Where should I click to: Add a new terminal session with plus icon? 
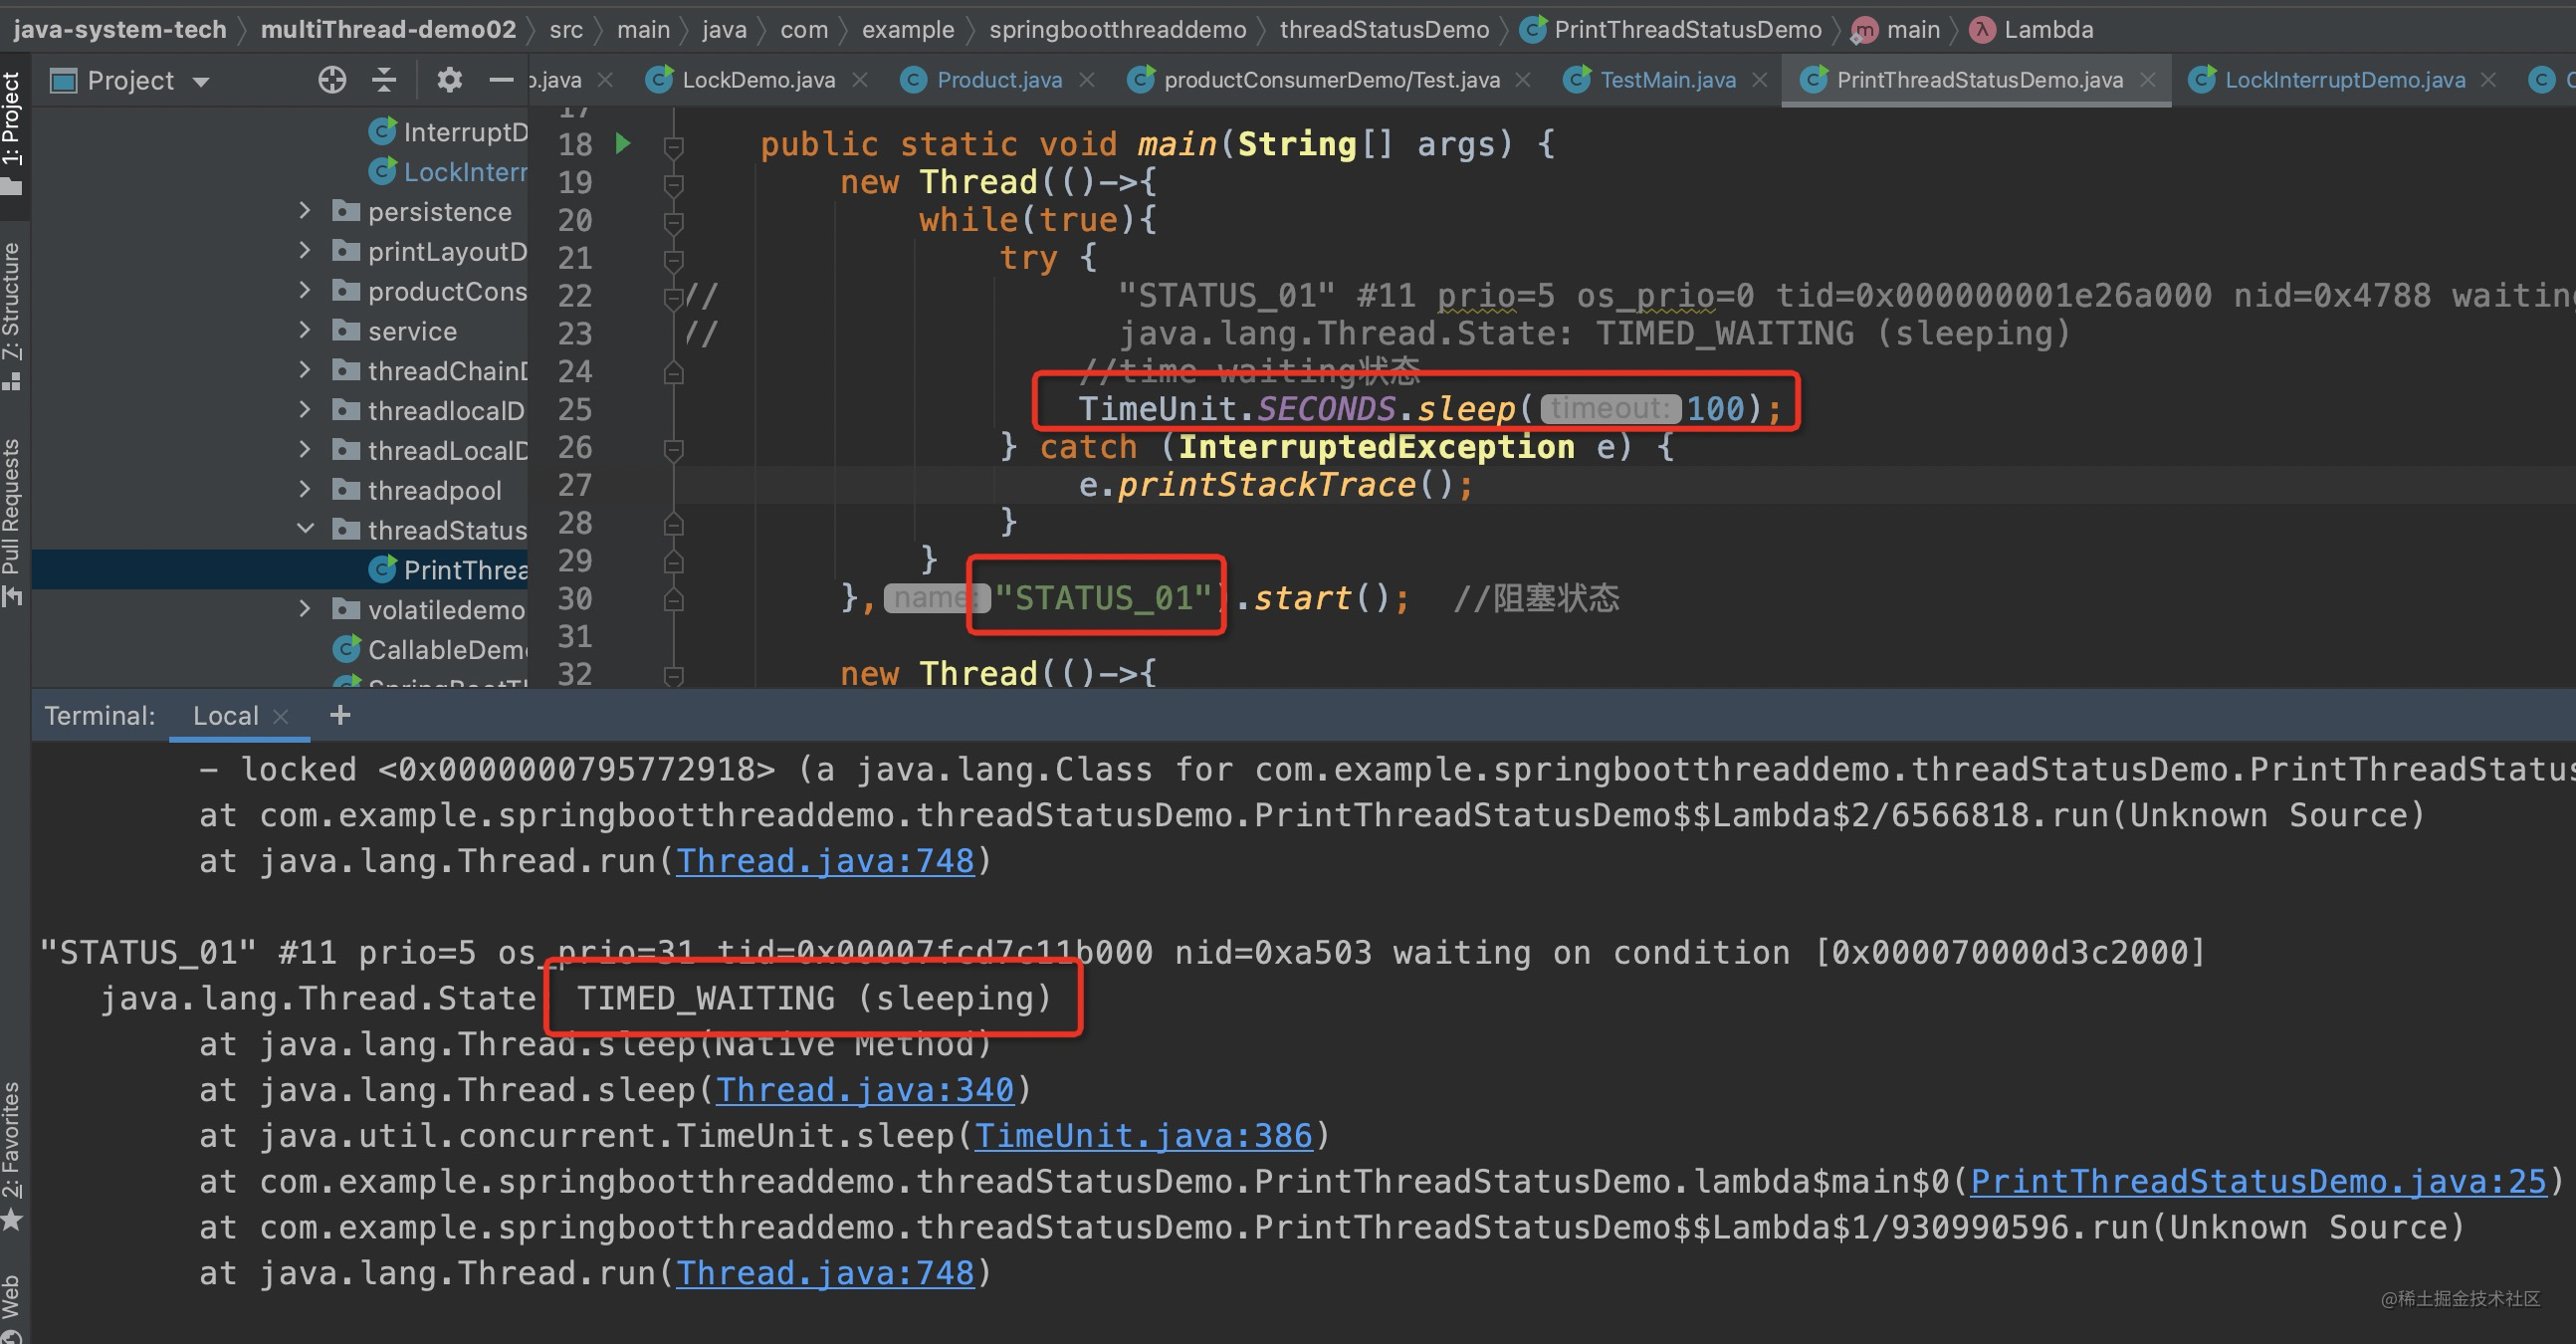point(340,715)
